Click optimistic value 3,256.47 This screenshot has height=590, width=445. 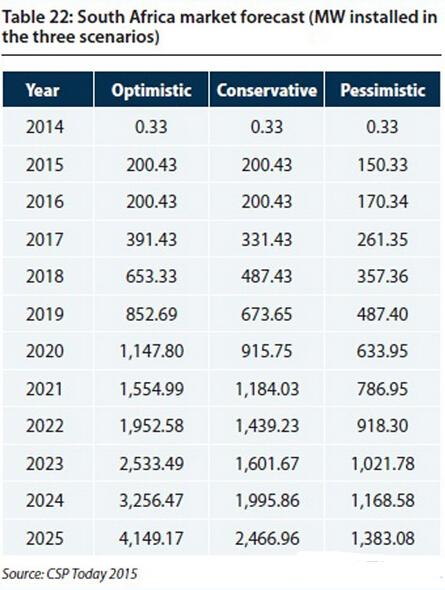(x=151, y=500)
